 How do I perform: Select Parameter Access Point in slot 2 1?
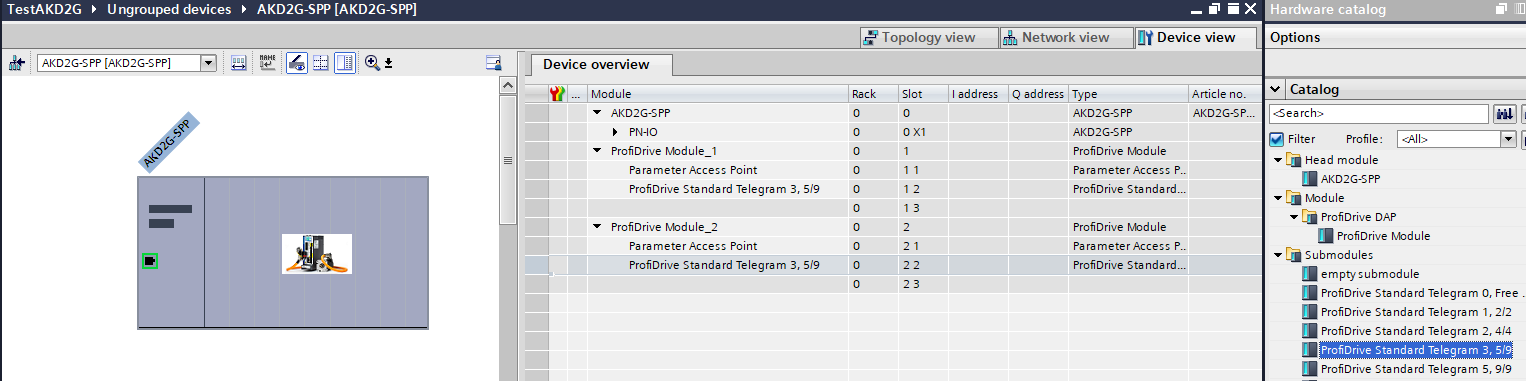point(692,246)
